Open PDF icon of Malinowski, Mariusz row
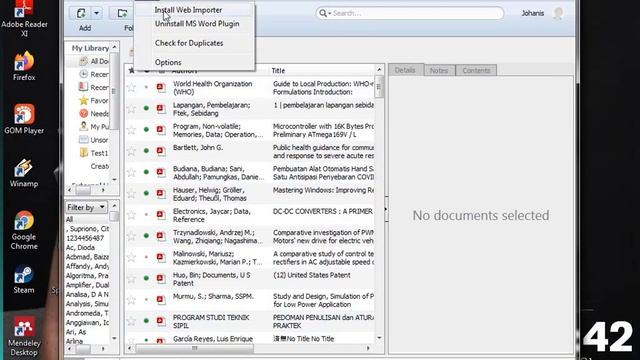The image size is (640, 360). [161, 257]
